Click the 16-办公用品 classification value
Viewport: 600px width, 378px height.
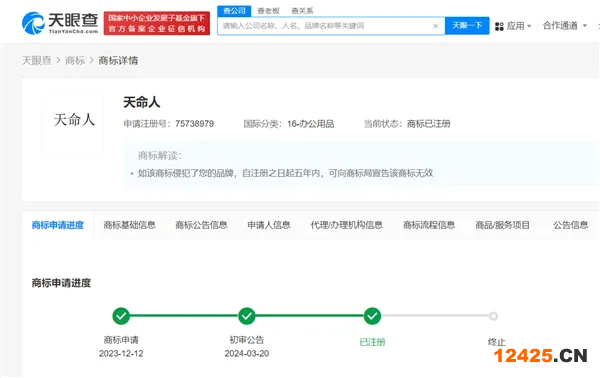click(311, 124)
